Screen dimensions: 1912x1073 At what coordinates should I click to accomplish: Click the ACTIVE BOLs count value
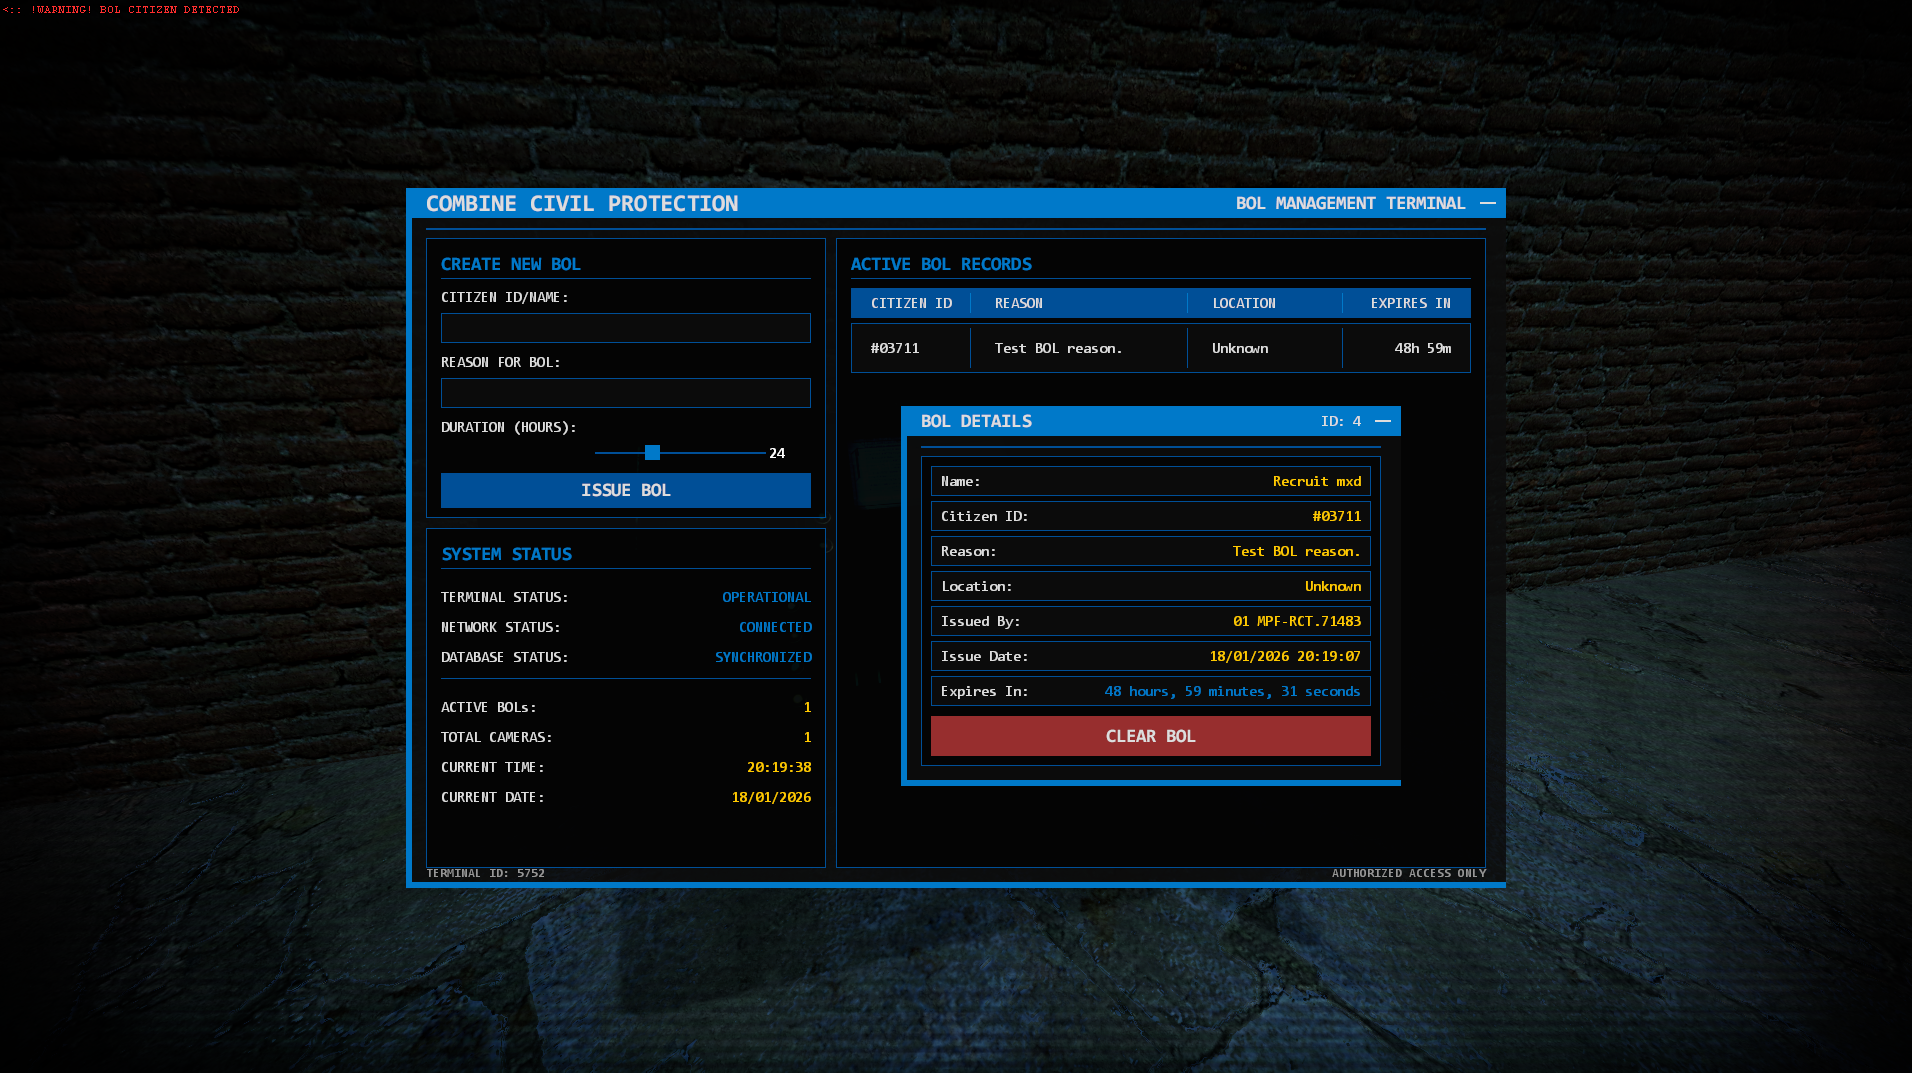807,707
